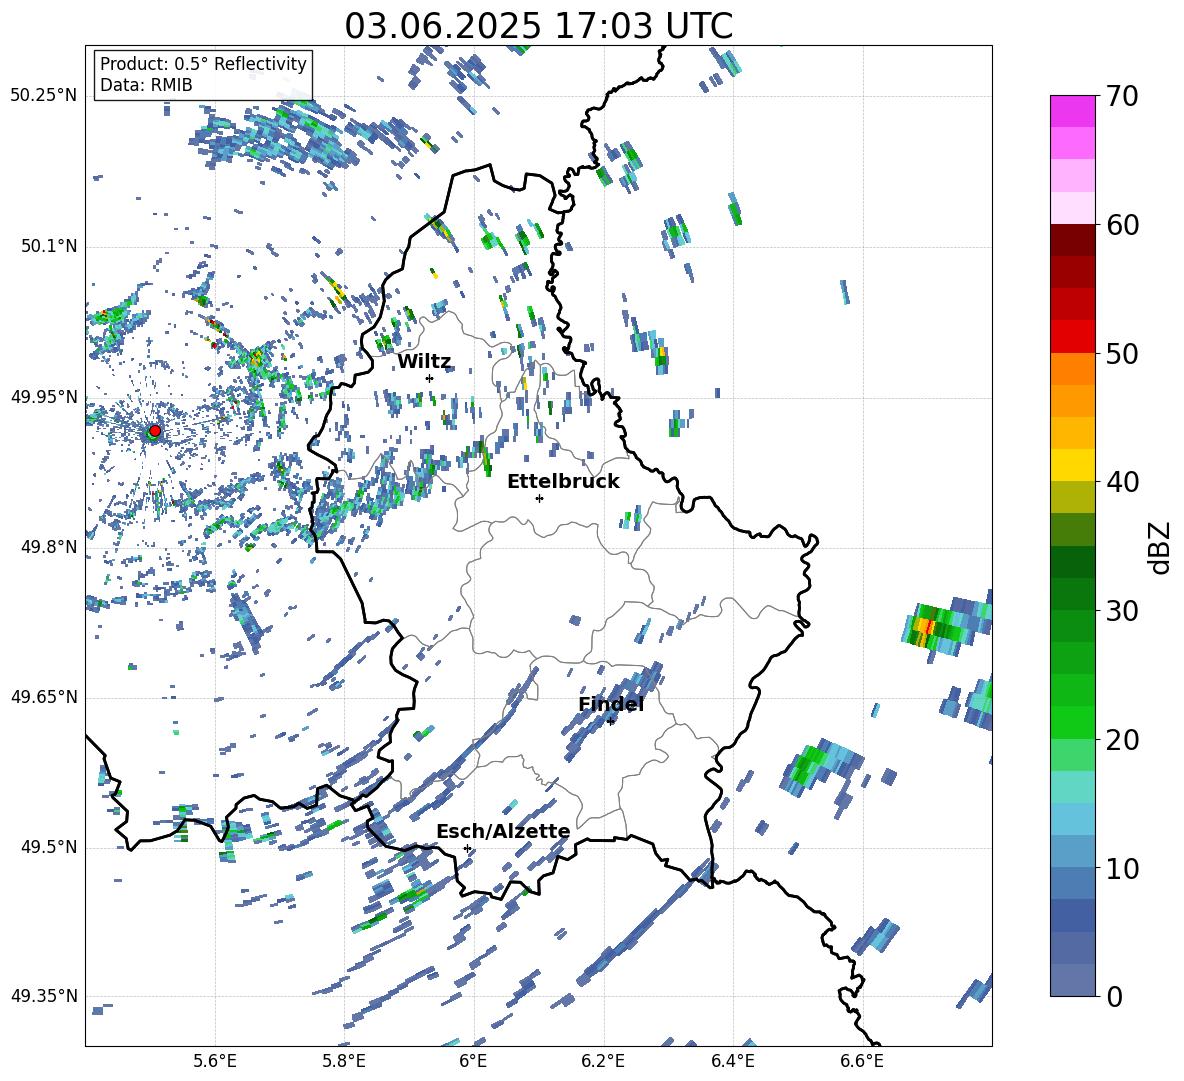1184x1081 pixels.
Task: Click the Esch/Alzette city label
Action: (503, 831)
